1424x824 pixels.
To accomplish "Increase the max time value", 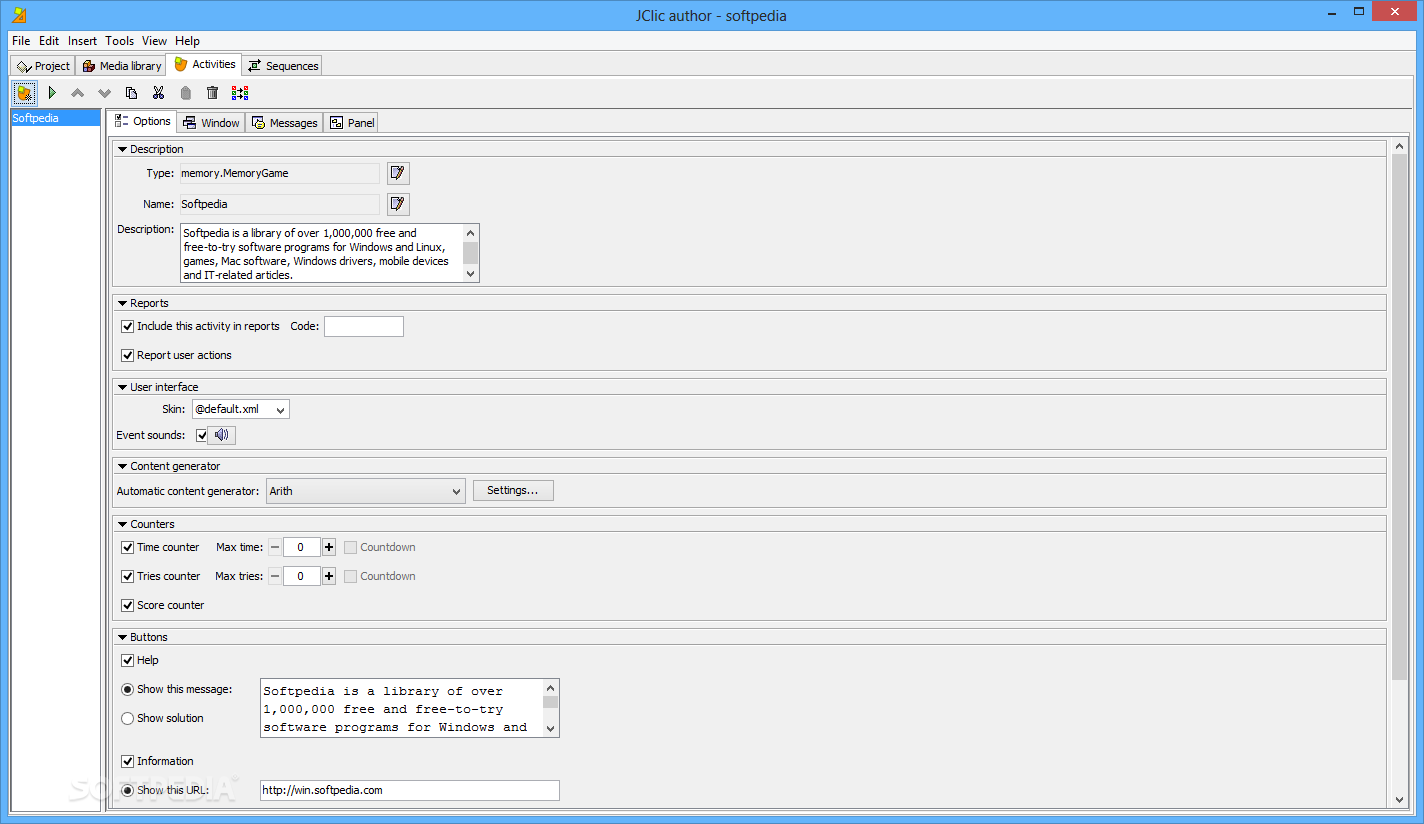I will pyautogui.click(x=329, y=547).
